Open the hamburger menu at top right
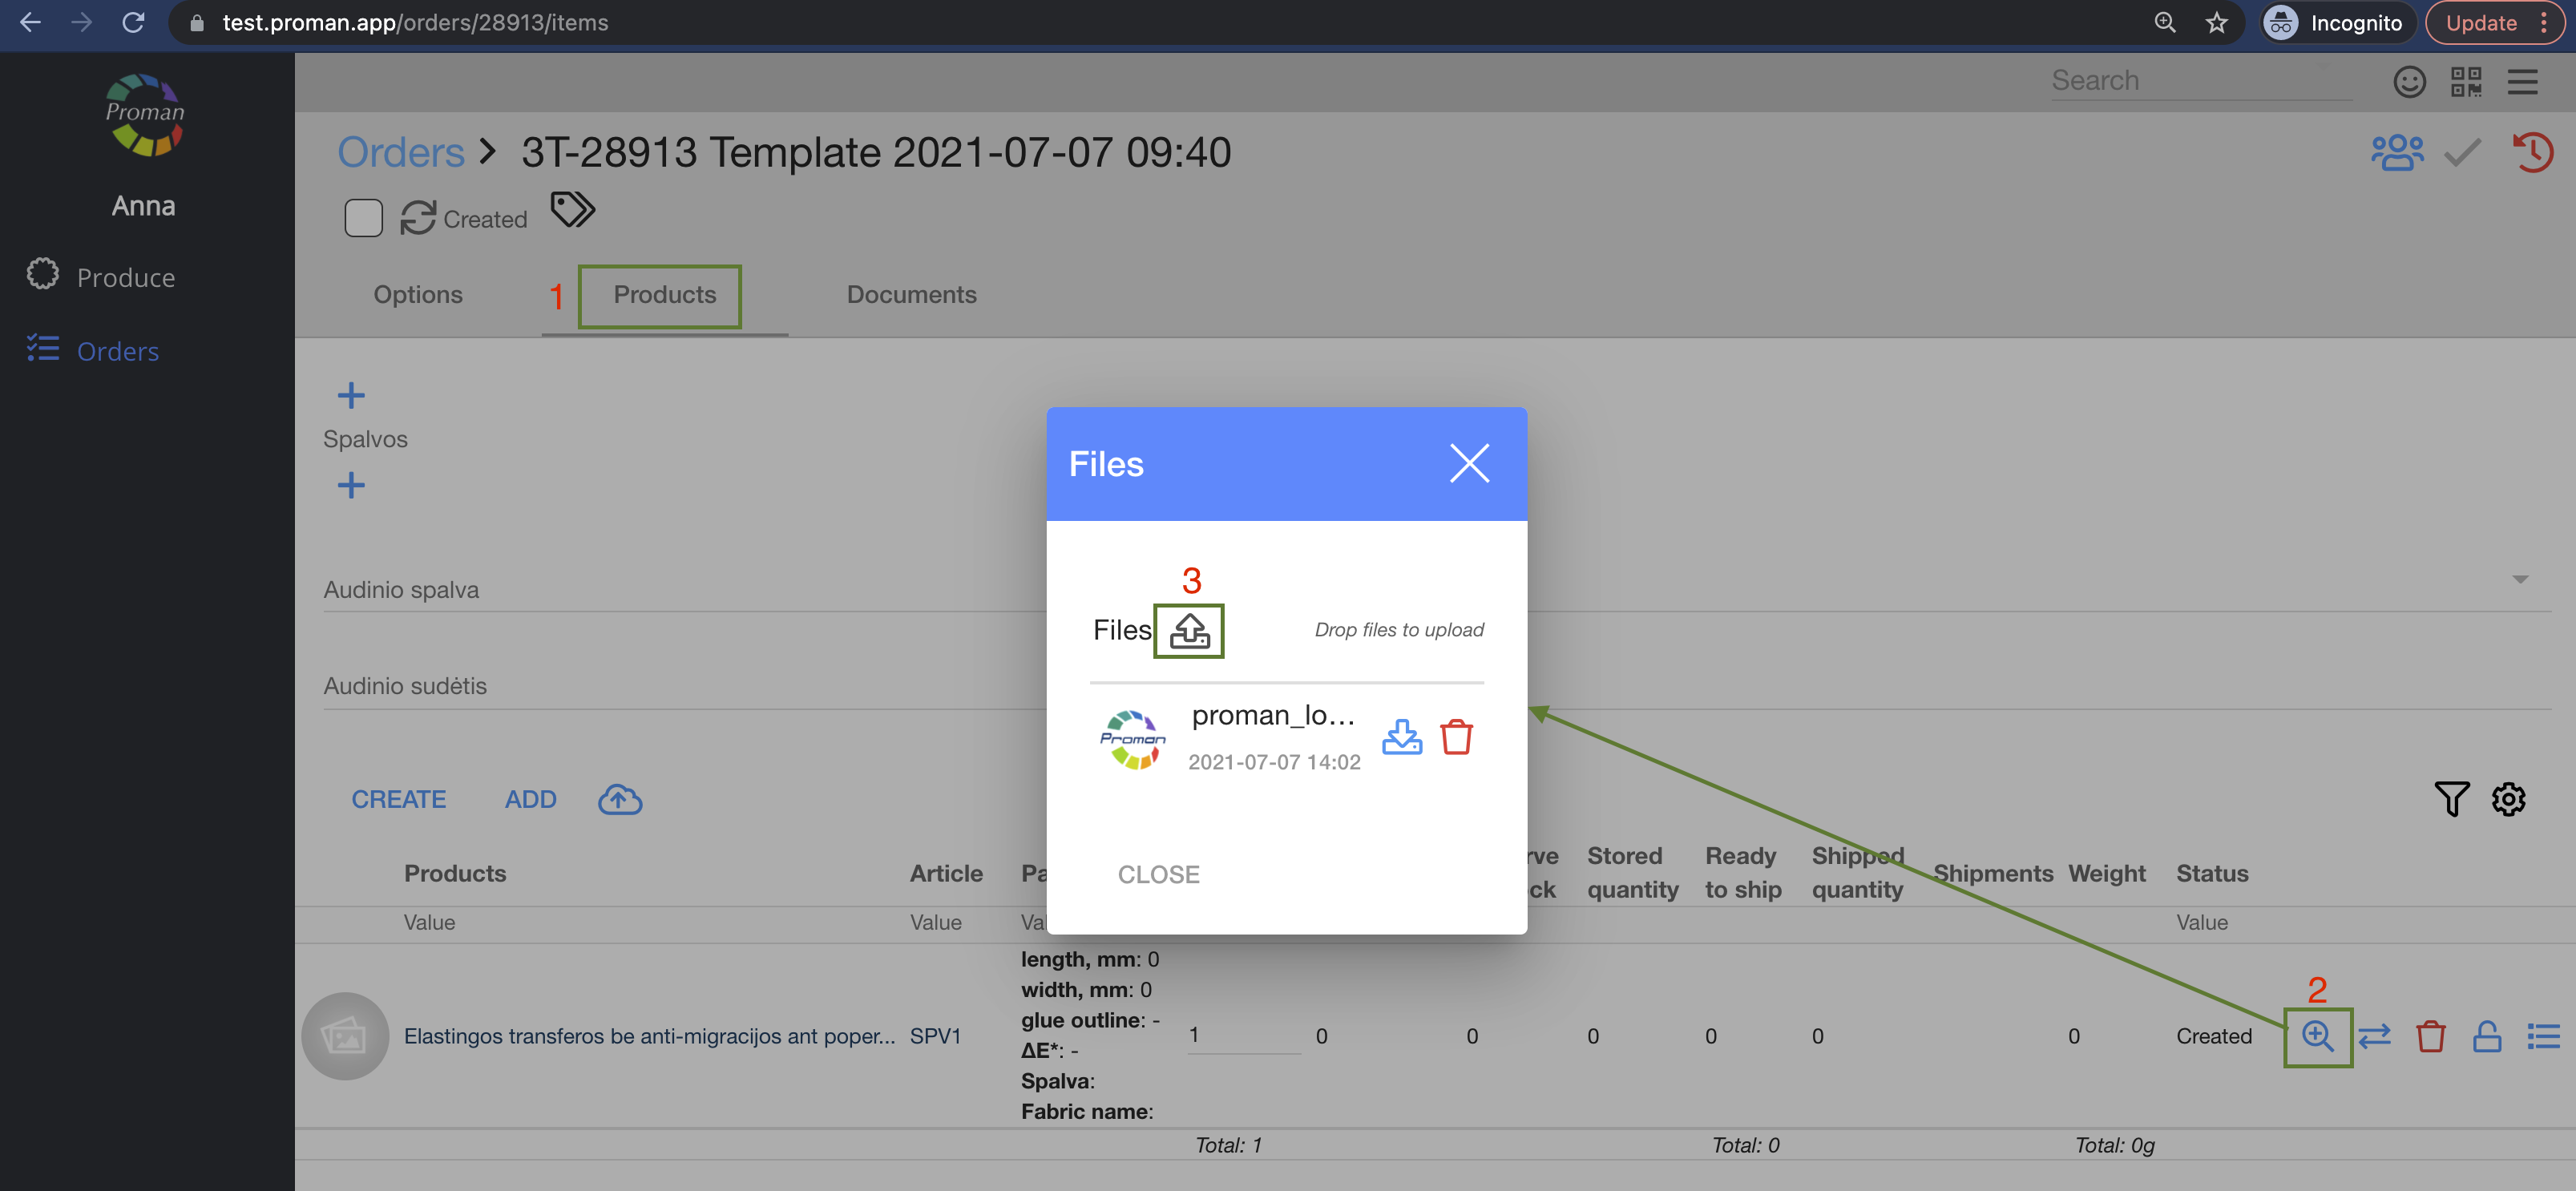Image resolution: width=2576 pixels, height=1191 pixels. 2522,81
